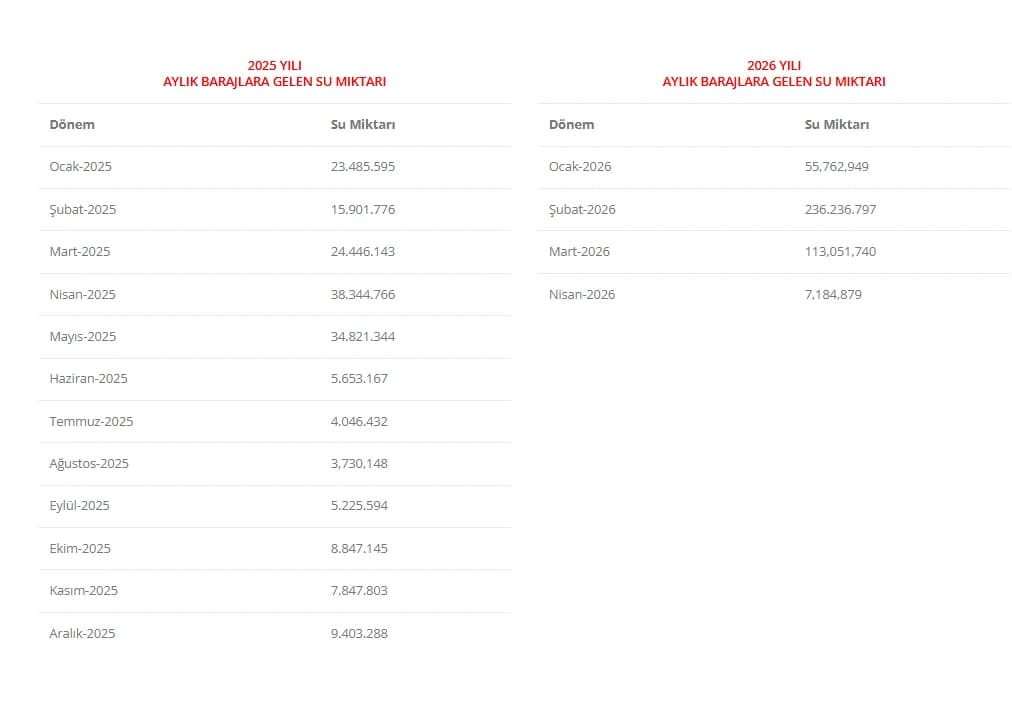Click the Şubat-2025 value 15.901.776
1012x701 pixels.
coord(363,209)
